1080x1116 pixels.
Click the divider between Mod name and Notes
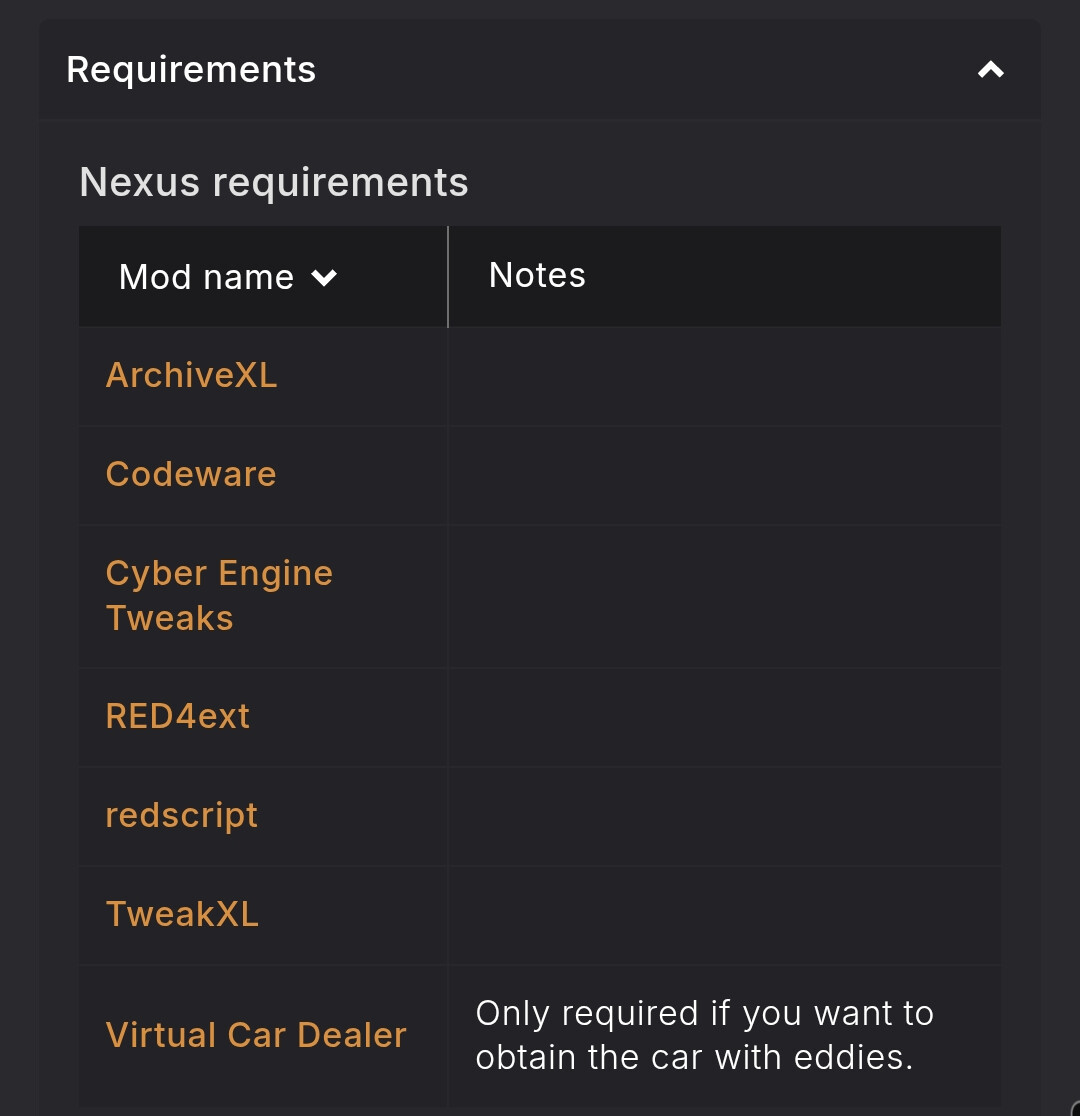(x=448, y=277)
